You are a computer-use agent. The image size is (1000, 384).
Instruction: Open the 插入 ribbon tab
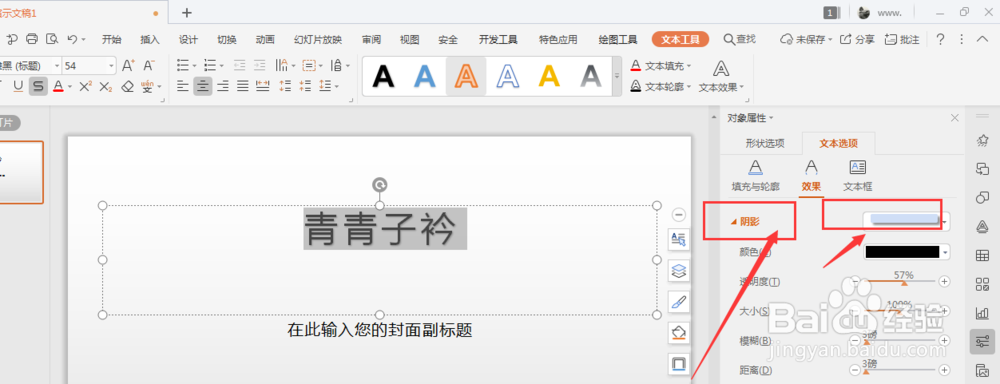click(150, 40)
